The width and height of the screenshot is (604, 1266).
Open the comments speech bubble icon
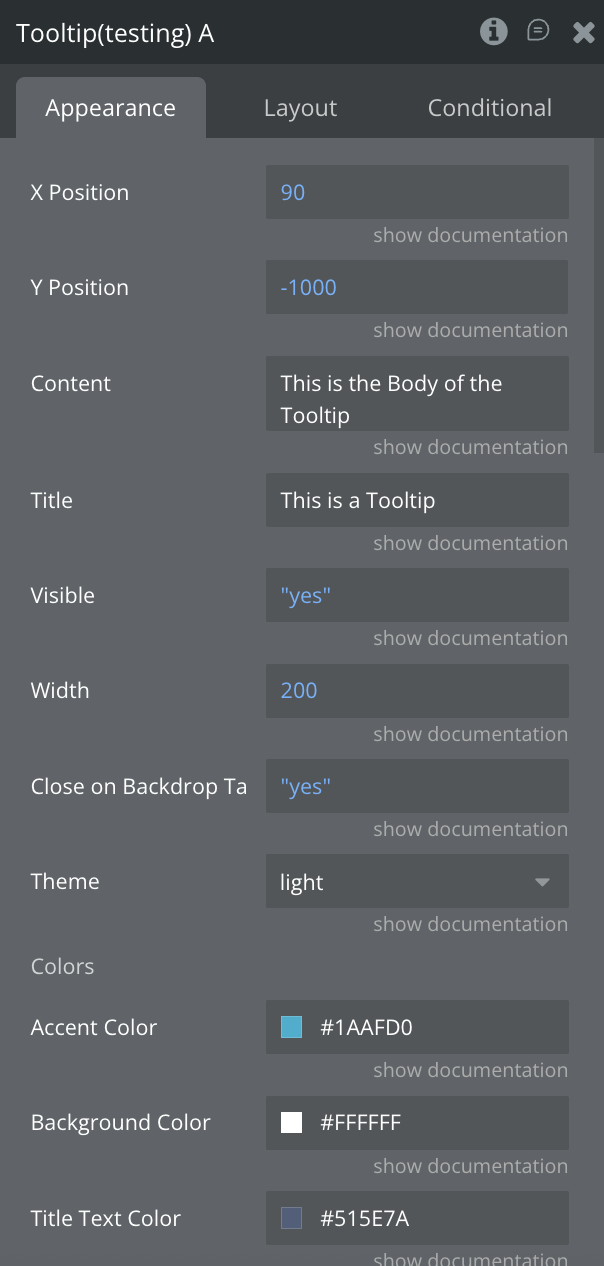pos(538,32)
